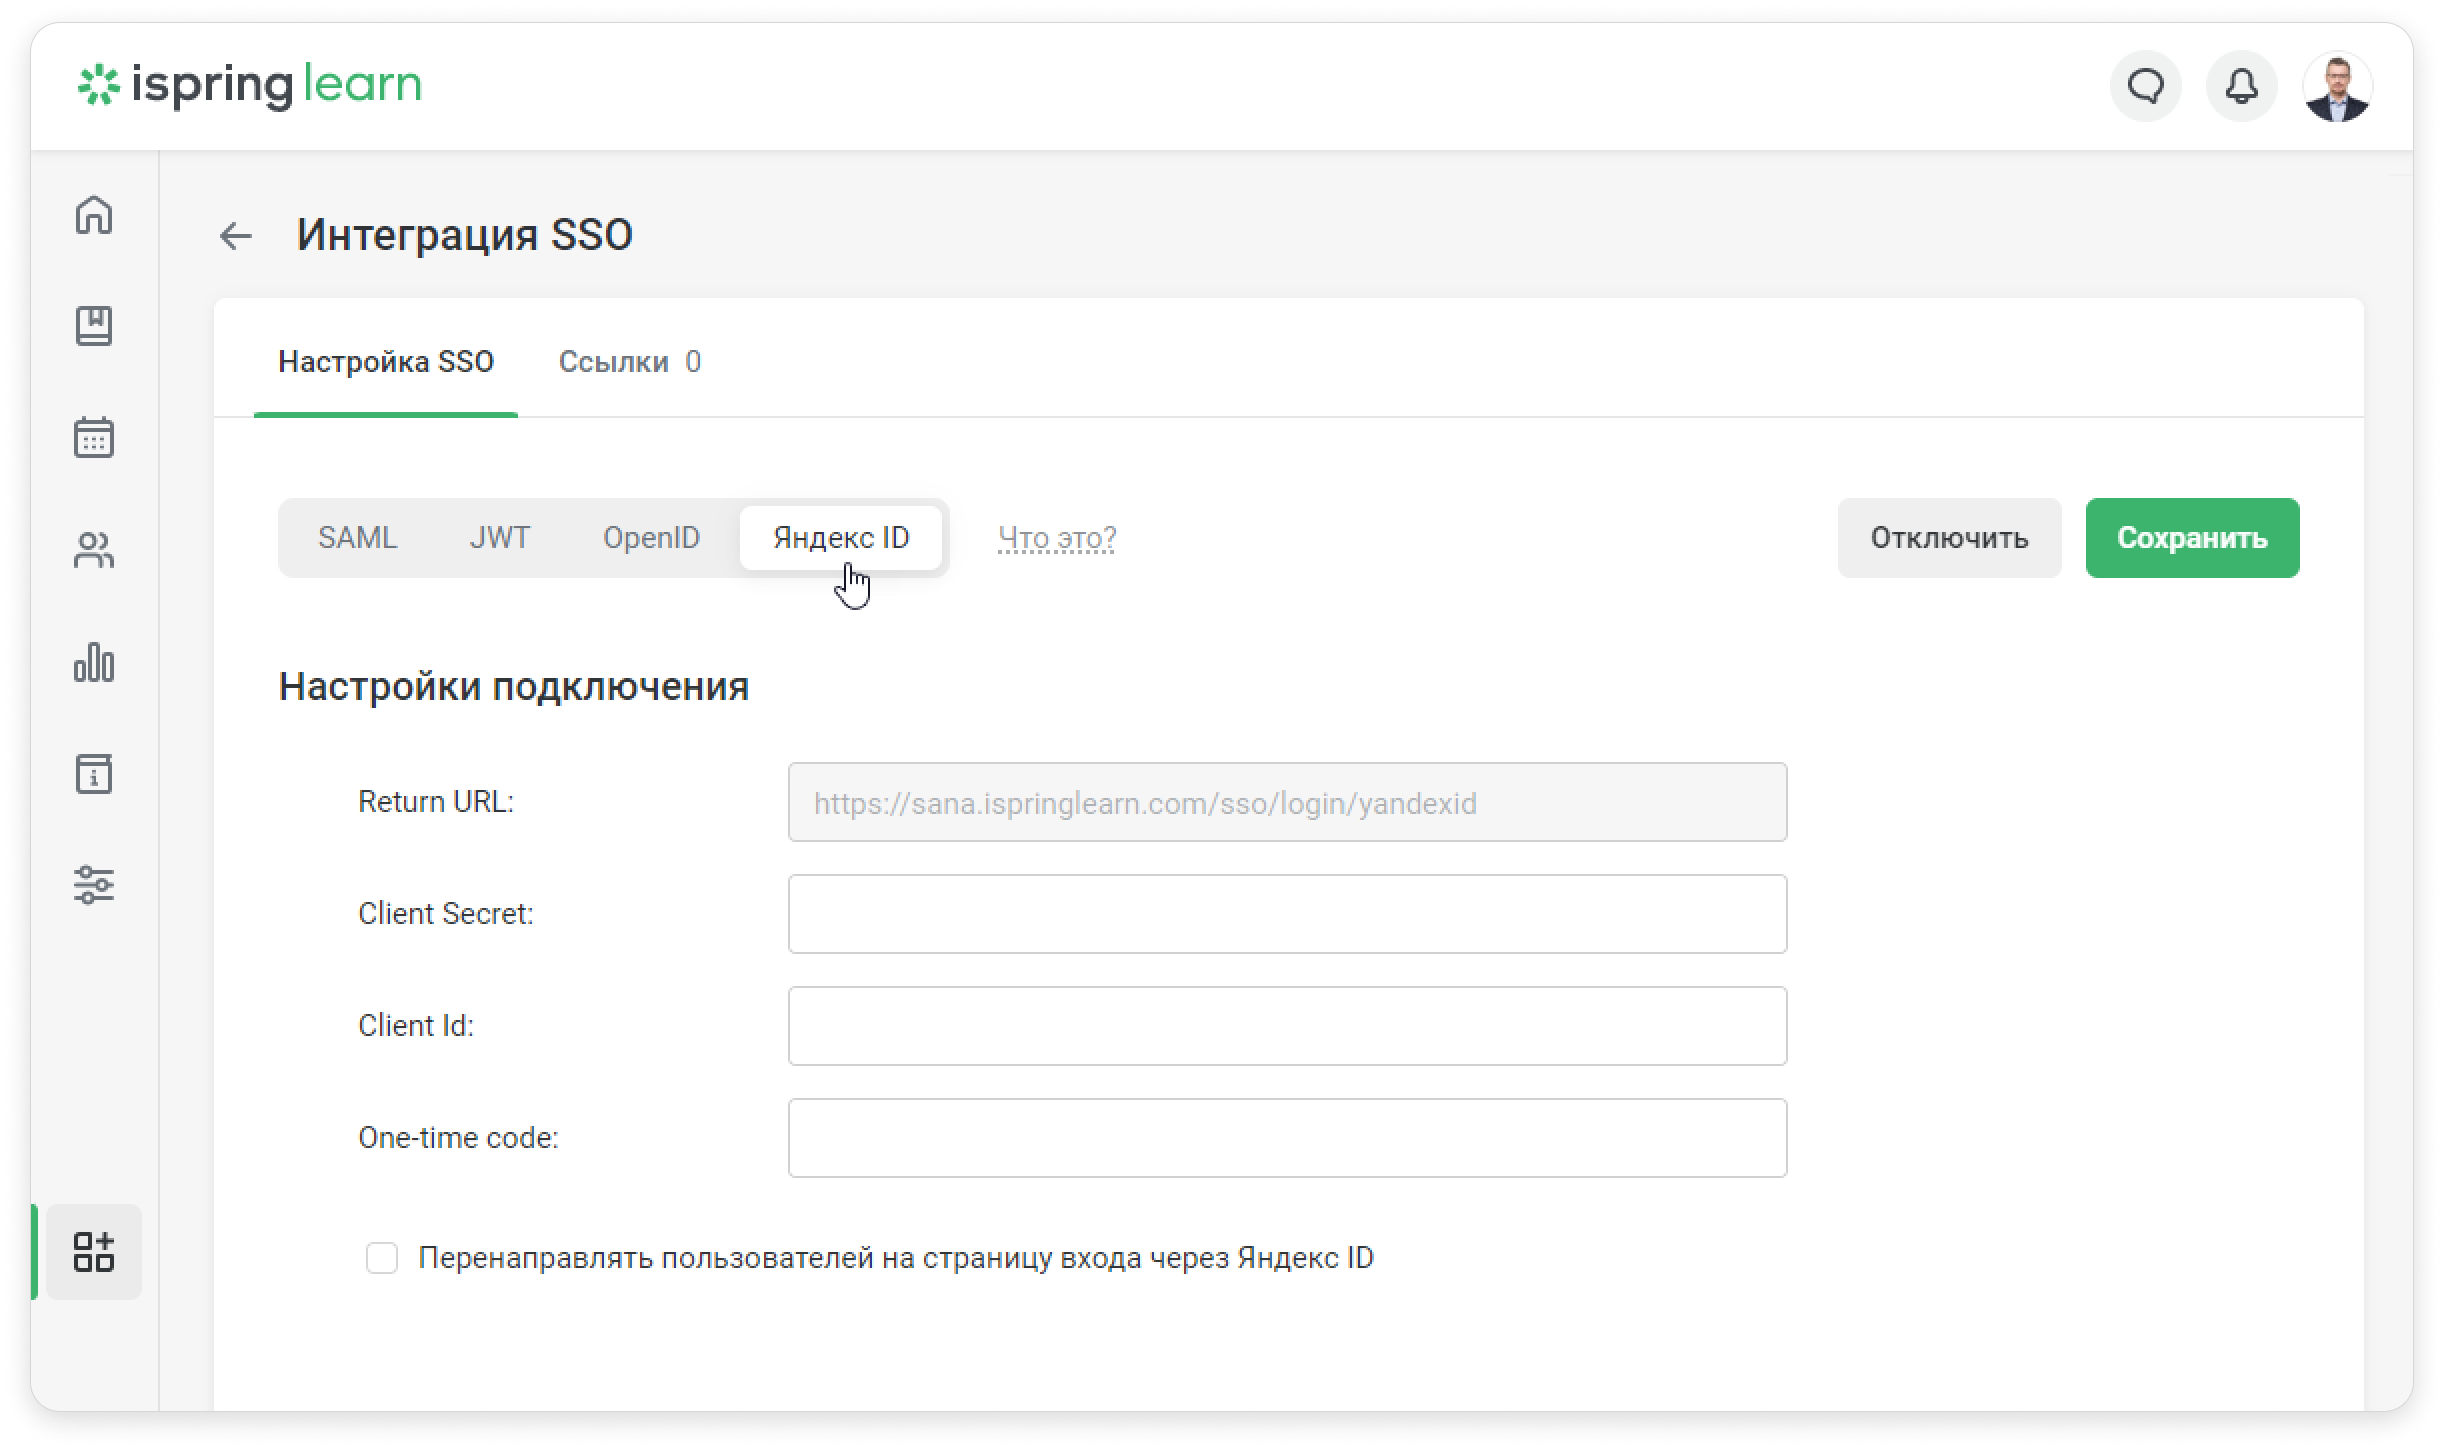The image size is (2444, 1450).
Task: Go back with the arrow icon
Action: click(236, 236)
